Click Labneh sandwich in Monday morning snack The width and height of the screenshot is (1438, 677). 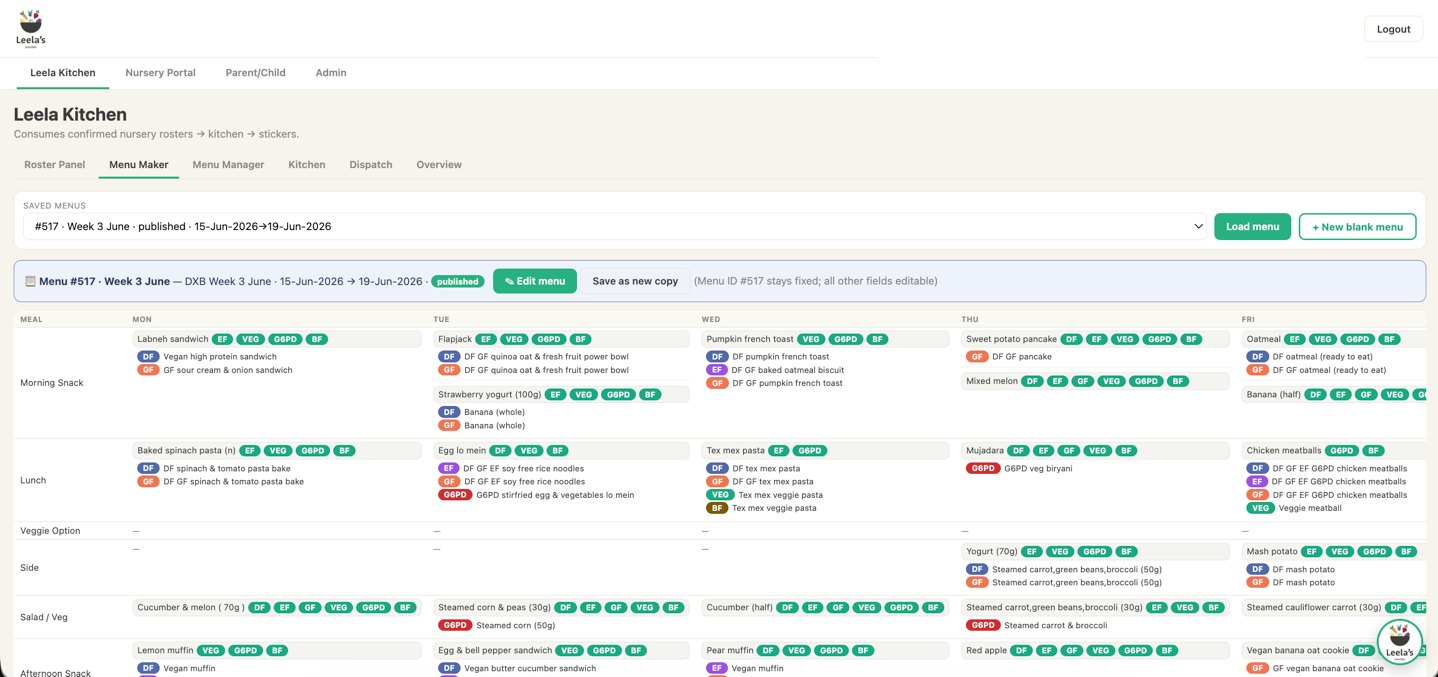[x=173, y=339]
